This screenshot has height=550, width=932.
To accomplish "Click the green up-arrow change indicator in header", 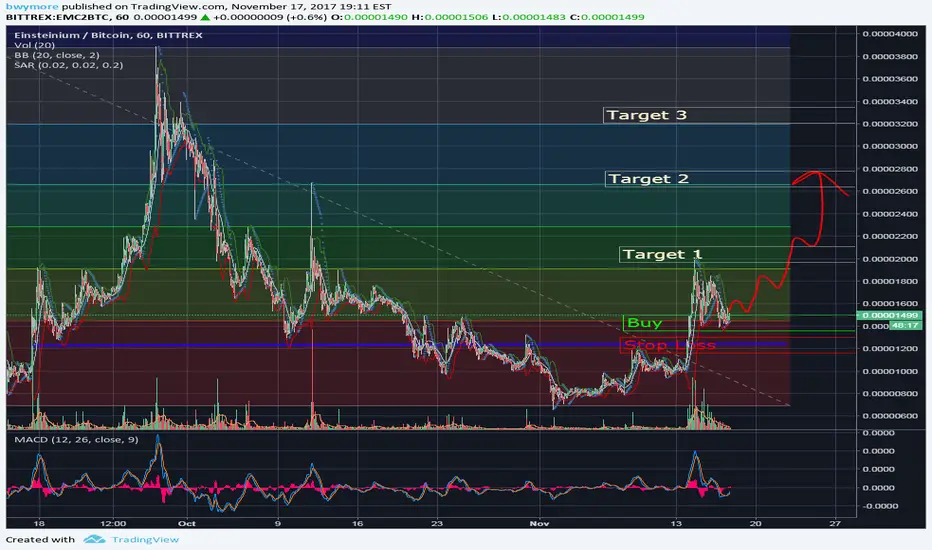I will click(205, 17).
